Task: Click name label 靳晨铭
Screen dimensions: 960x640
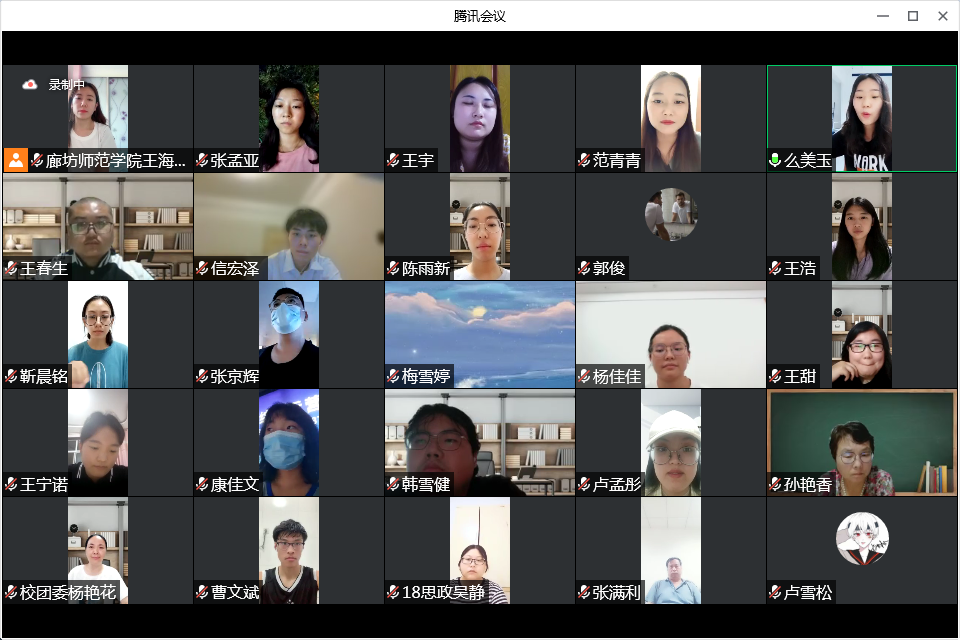Action: [x=43, y=376]
